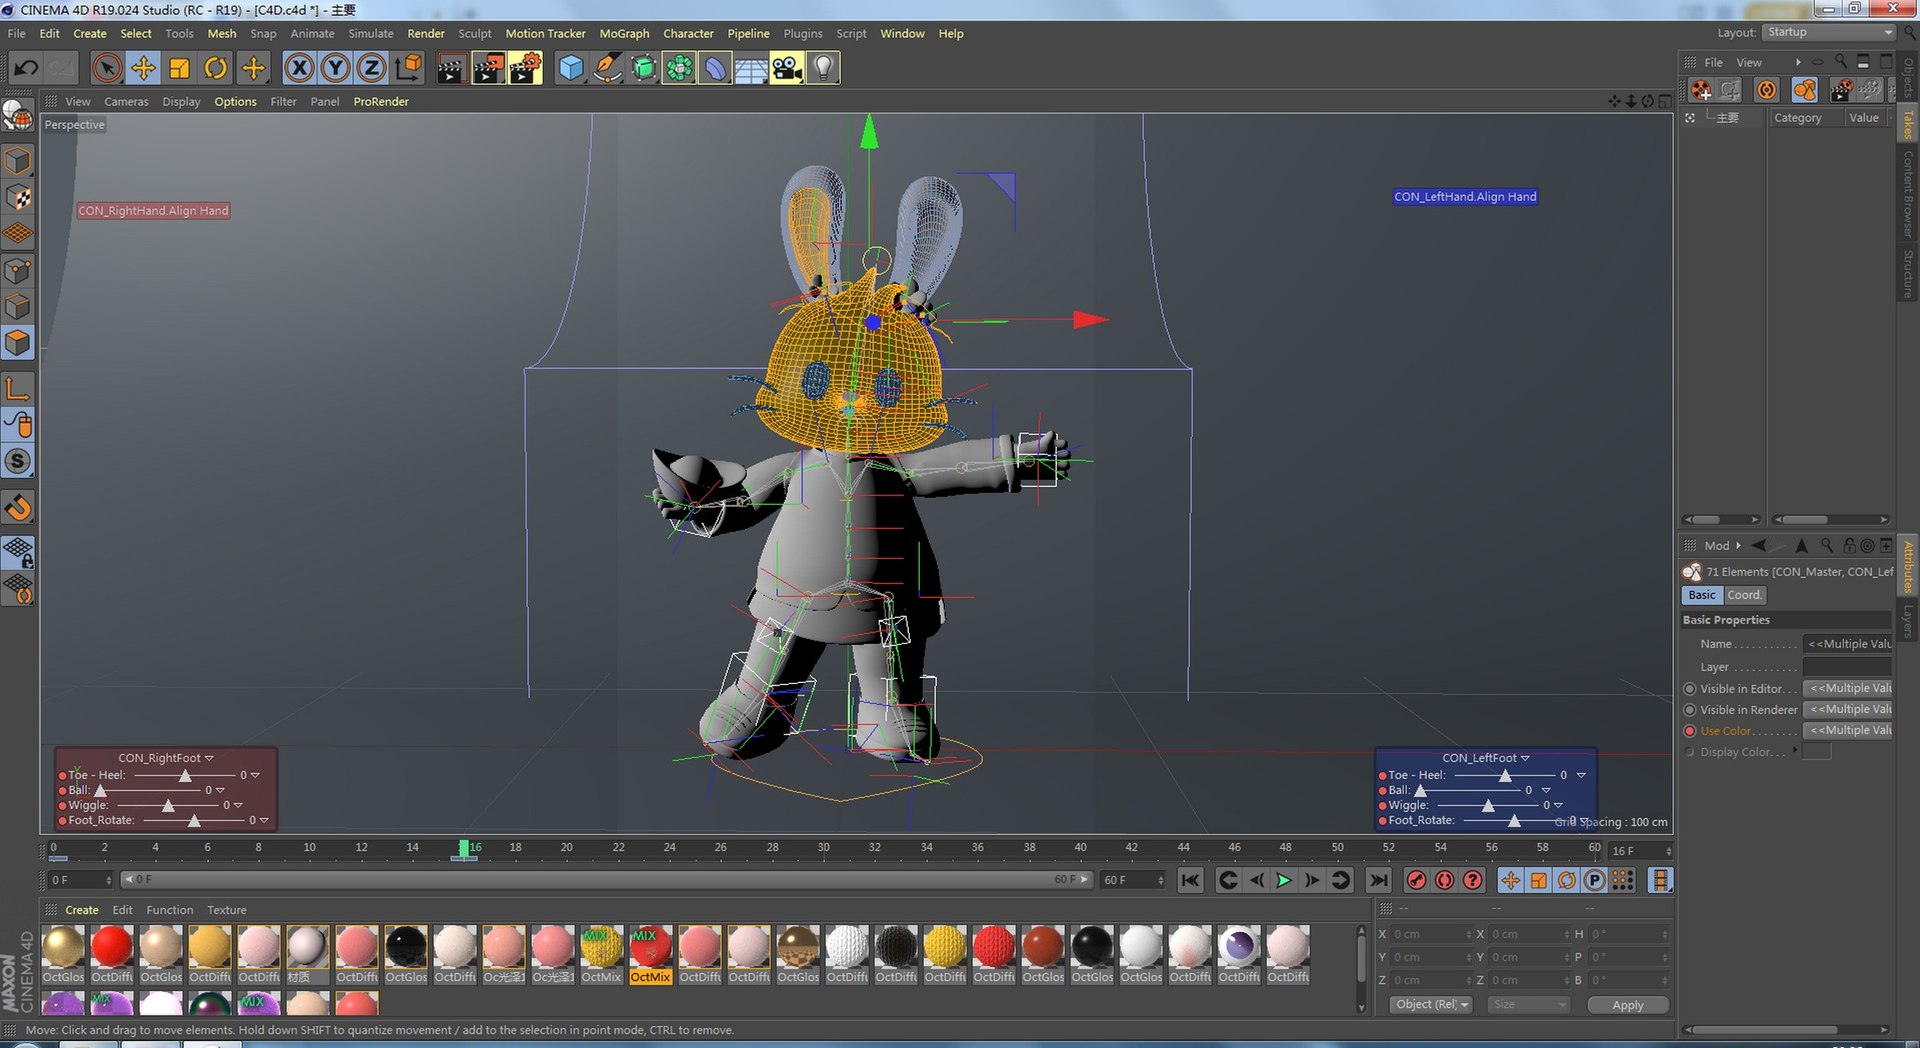Image resolution: width=1920 pixels, height=1048 pixels.
Task: Select the Live Selection tool
Action: pyautogui.click(x=107, y=68)
